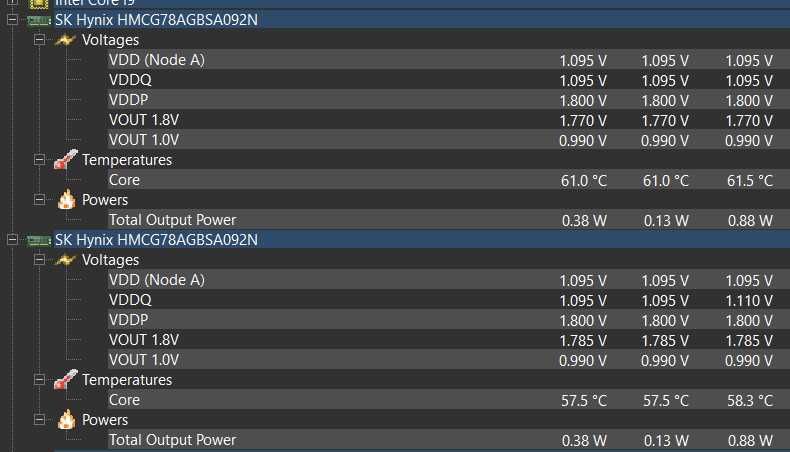The width and height of the screenshot is (790, 452).
Task: Click the Temperatures thermometer icon of first module
Action: [x=66, y=159]
